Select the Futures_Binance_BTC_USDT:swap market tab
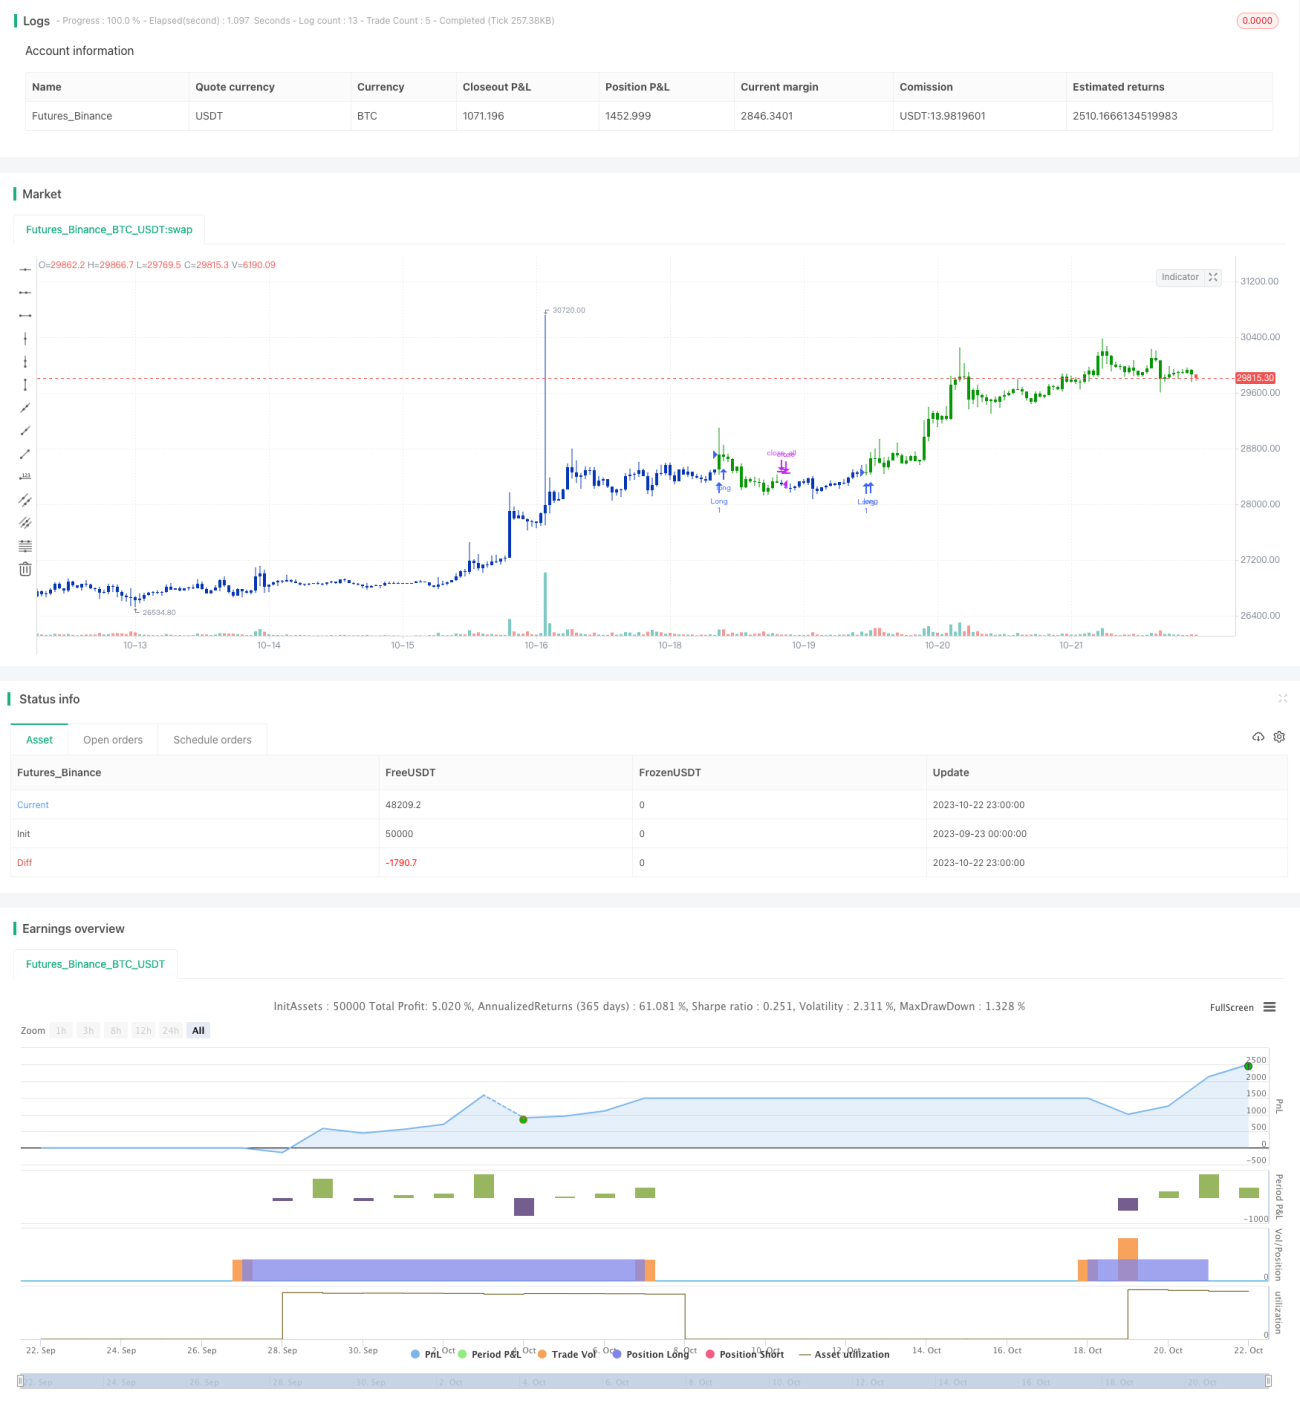The image size is (1300, 1409). (x=109, y=230)
